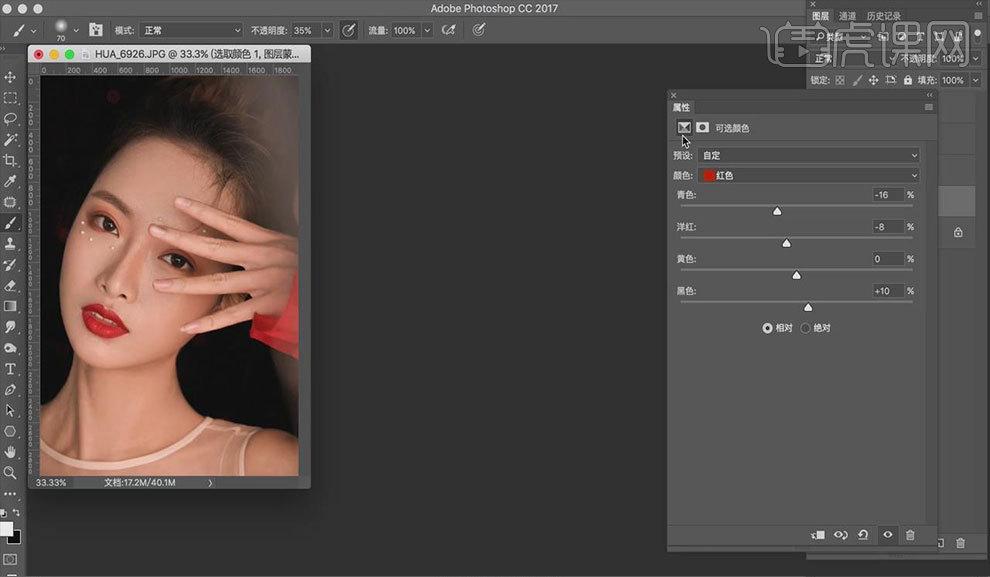
Task: Open the brush 模式 正常 dropdown
Action: [x=191, y=30]
